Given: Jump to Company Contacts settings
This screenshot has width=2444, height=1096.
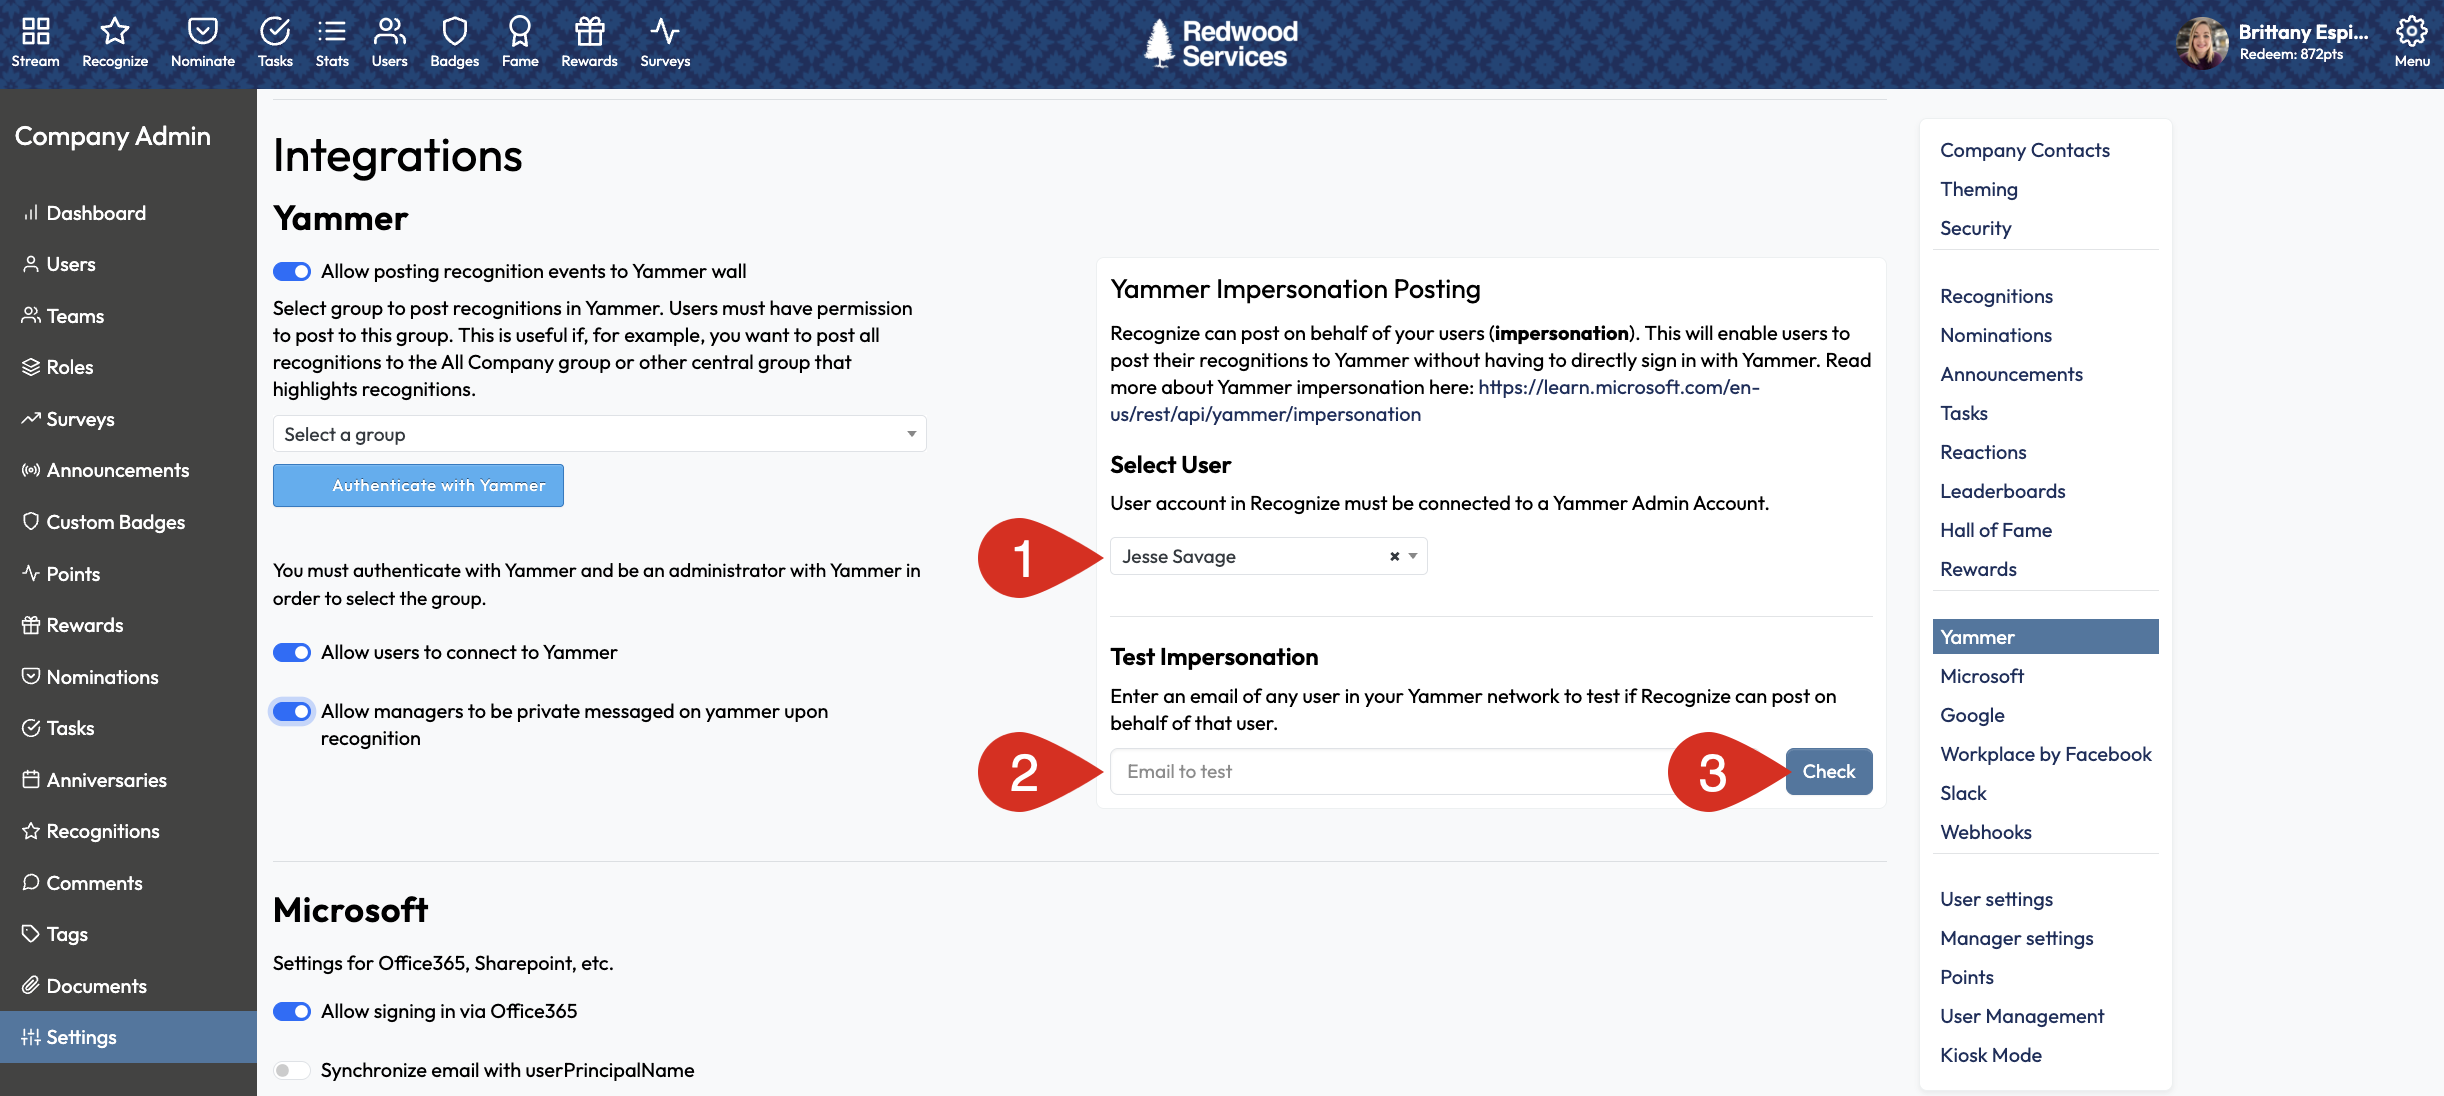Looking at the screenshot, I should click(2025, 150).
